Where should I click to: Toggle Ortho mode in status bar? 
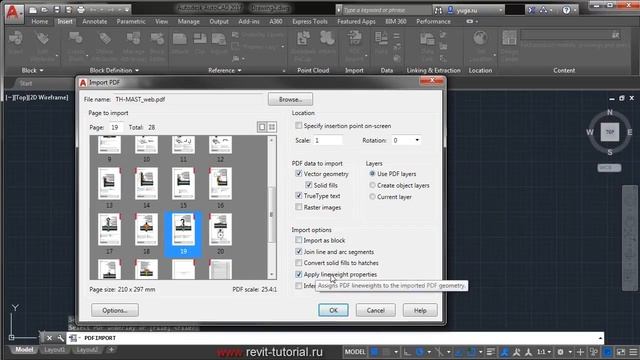[x=407, y=351]
